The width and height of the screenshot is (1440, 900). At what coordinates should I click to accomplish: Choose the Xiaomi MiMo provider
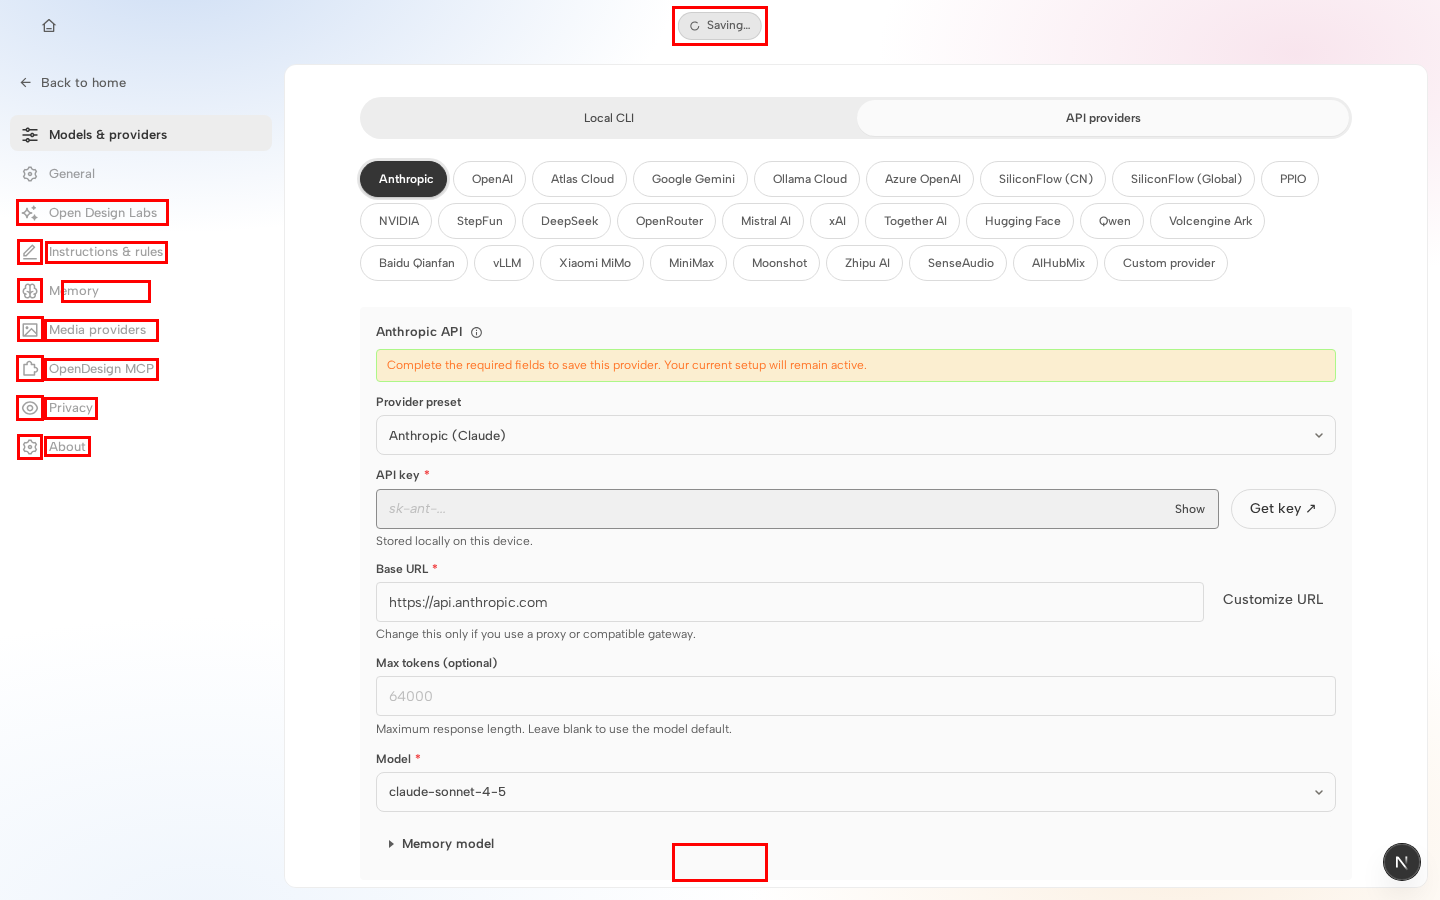(x=594, y=263)
